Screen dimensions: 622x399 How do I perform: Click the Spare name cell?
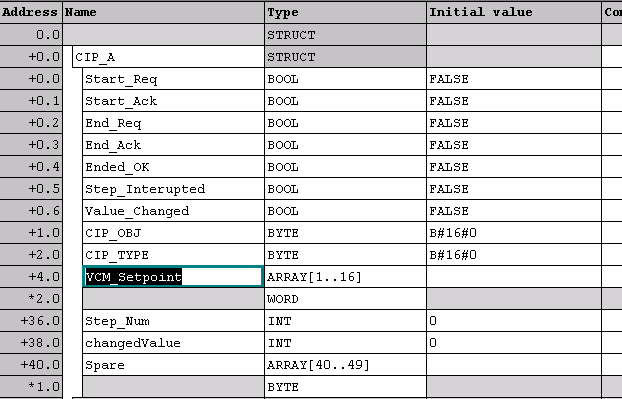tap(174, 364)
